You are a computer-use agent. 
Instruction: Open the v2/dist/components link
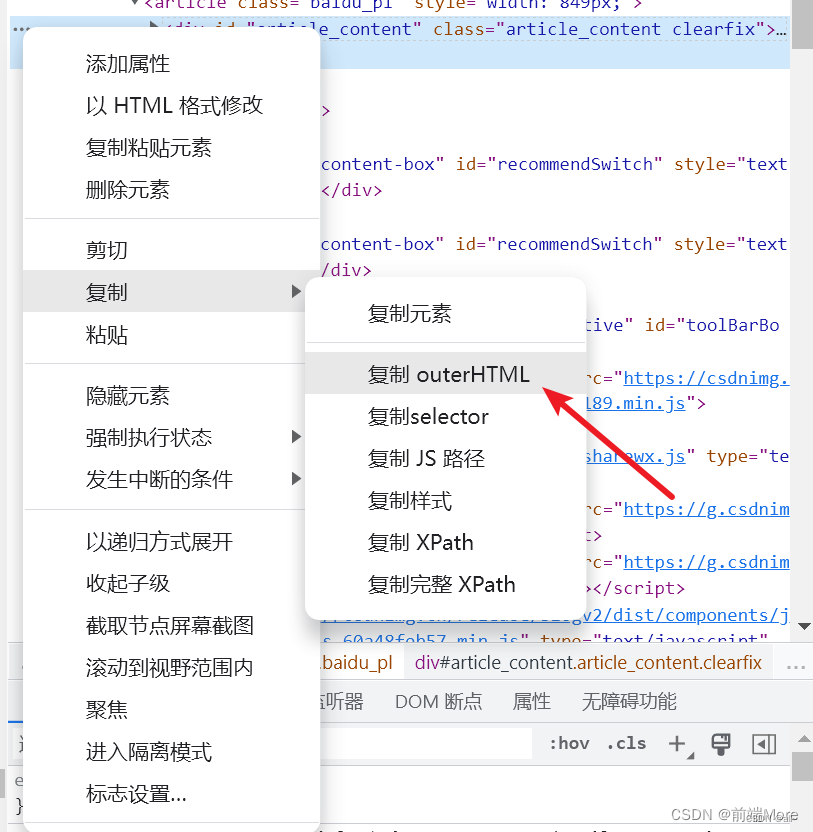tap(686, 616)
